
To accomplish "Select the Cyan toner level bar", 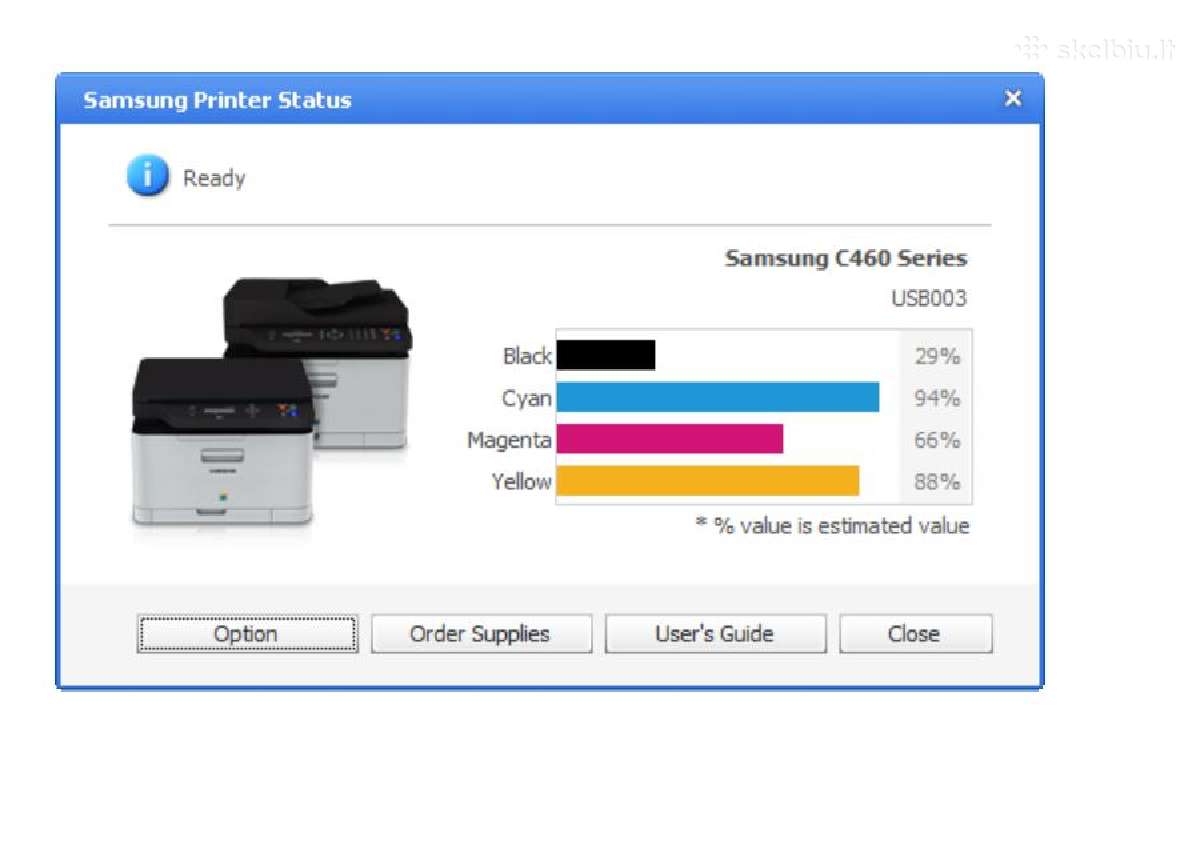I will 718,397.
